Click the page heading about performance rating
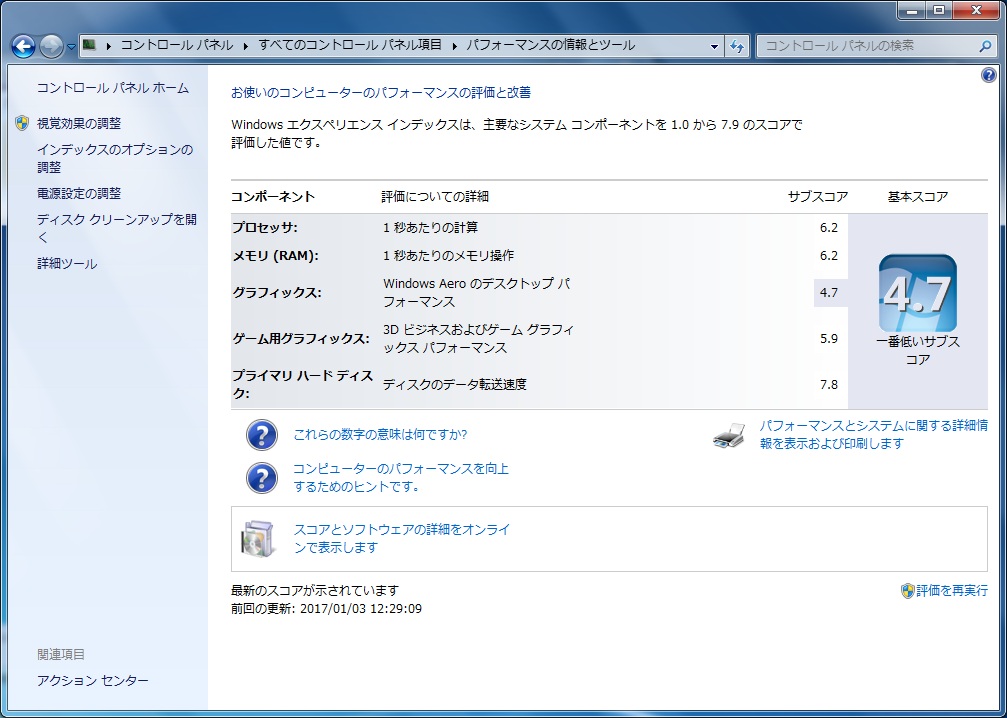1007x718 pixels. pos(381,92)
